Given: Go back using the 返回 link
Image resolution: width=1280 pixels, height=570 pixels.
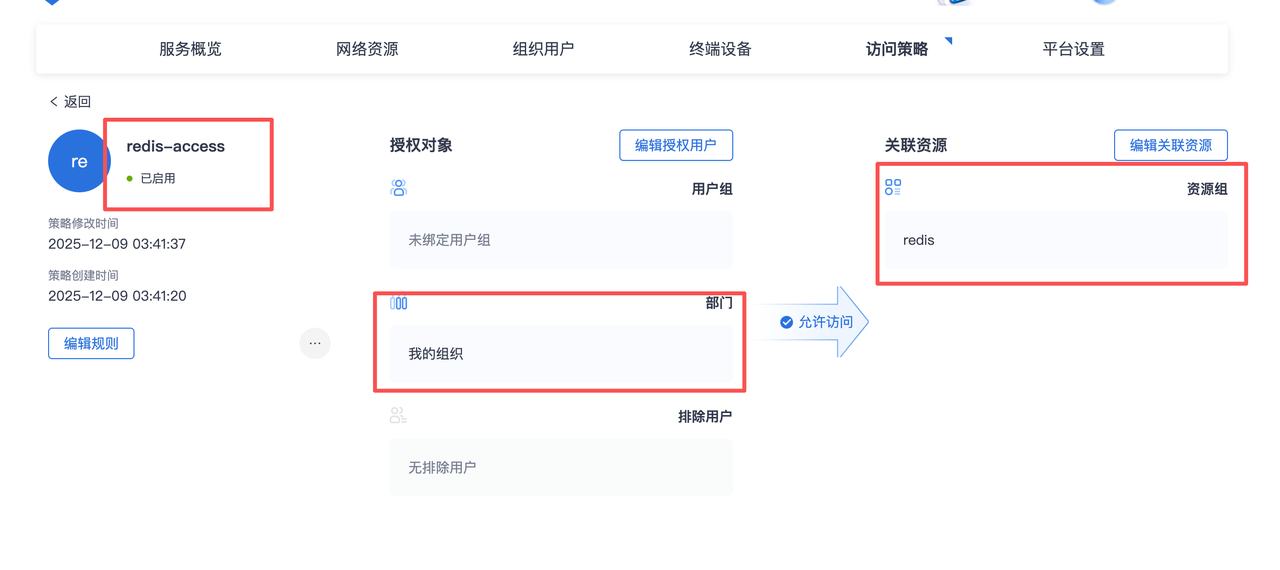Looking at the screenshot, I should point(70,102).
